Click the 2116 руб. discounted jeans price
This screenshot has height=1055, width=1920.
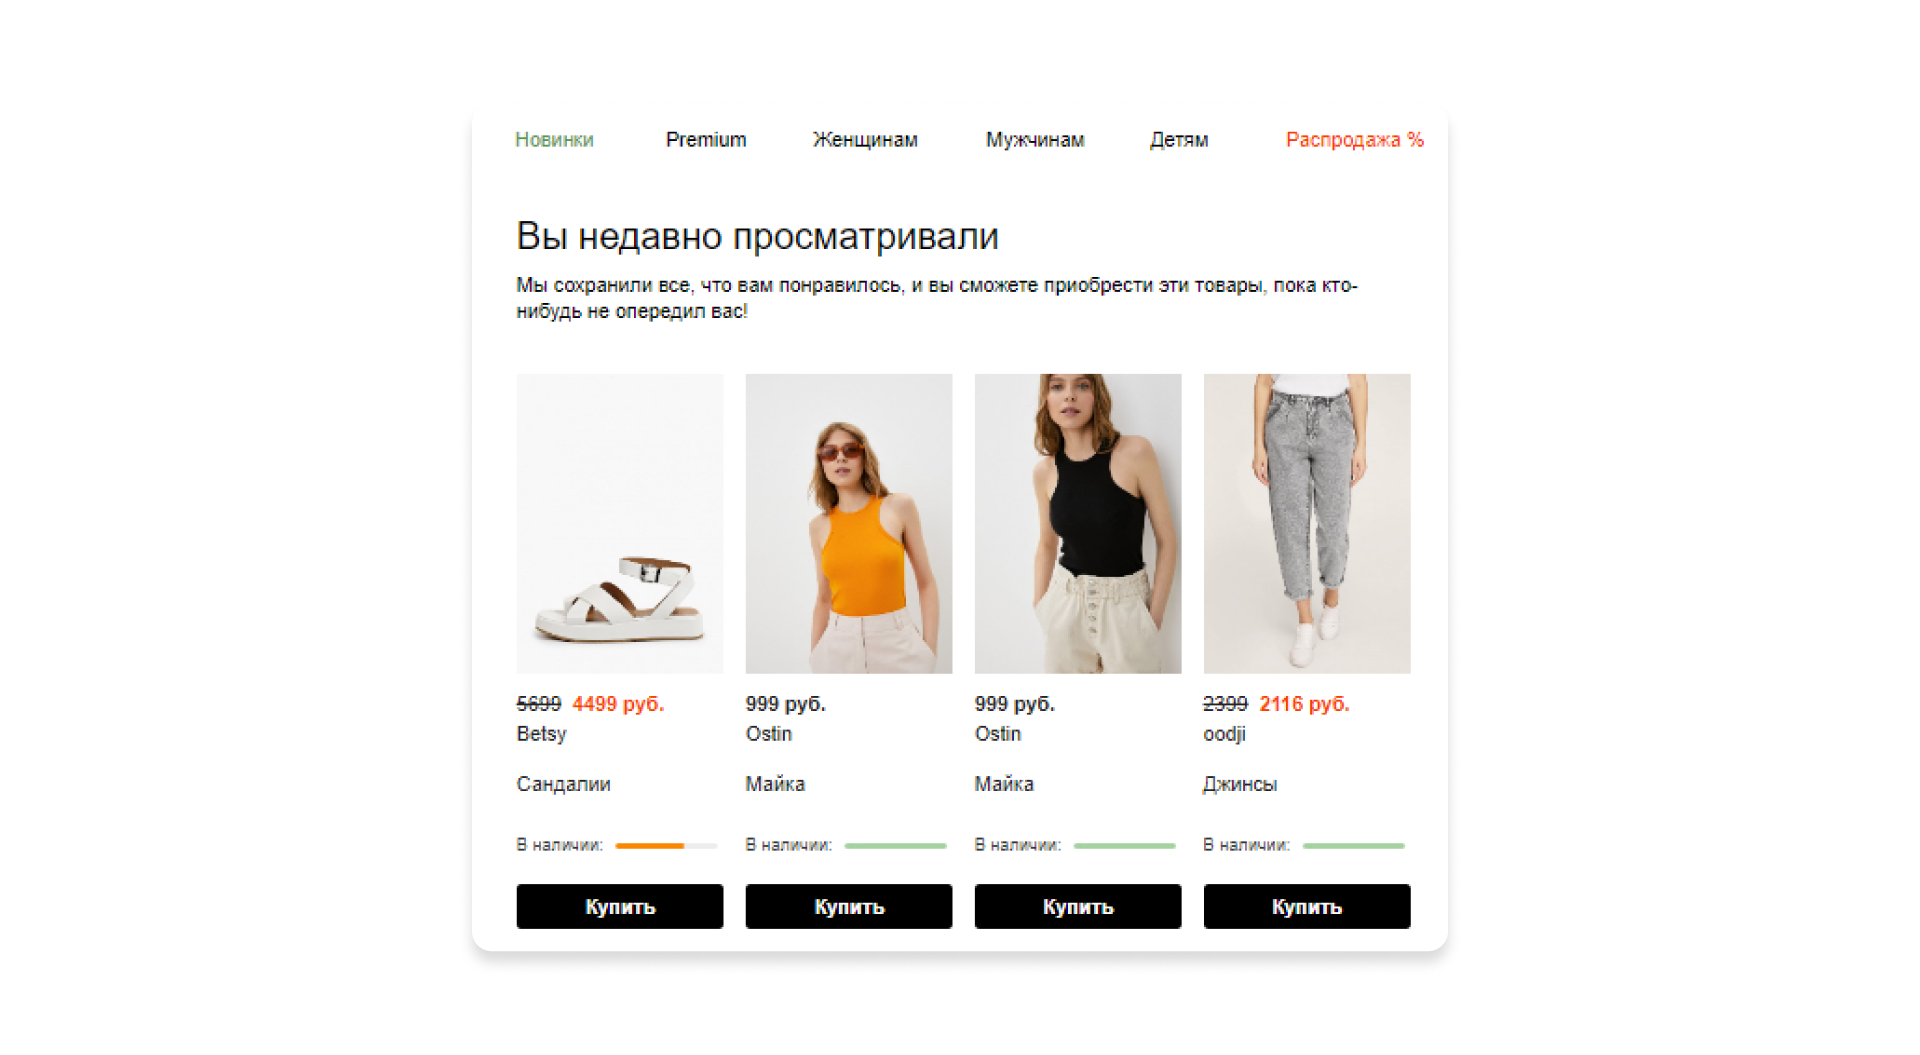pyautogui.click(x=1304, y=704)
